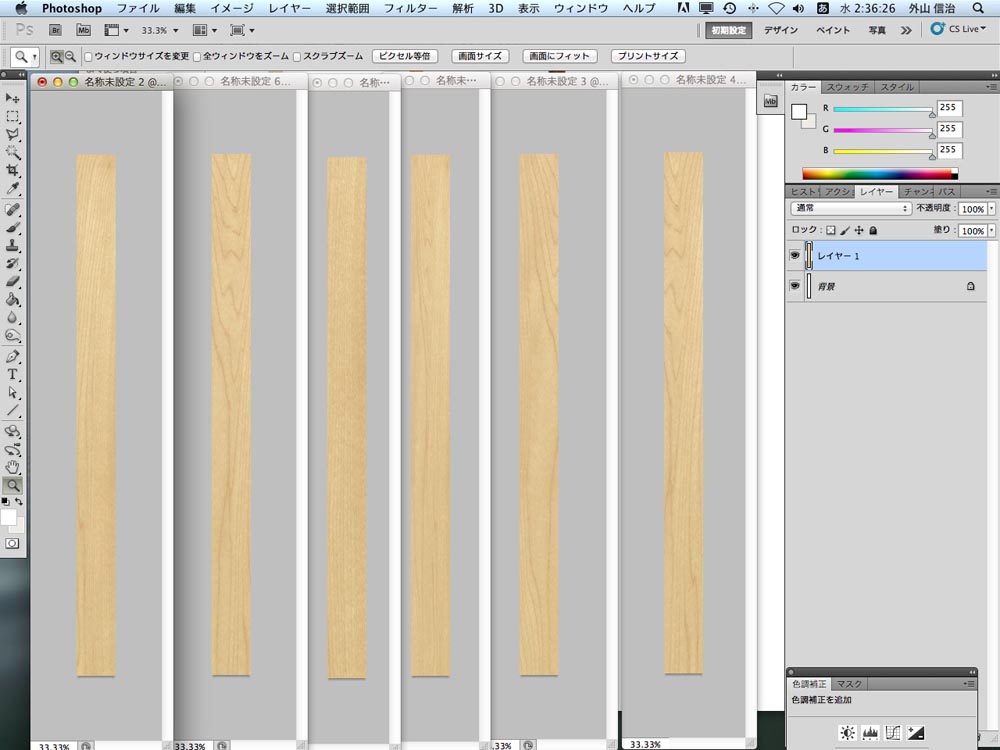
Task: Select the Eyedropper tool
Action: click(13, 189)
